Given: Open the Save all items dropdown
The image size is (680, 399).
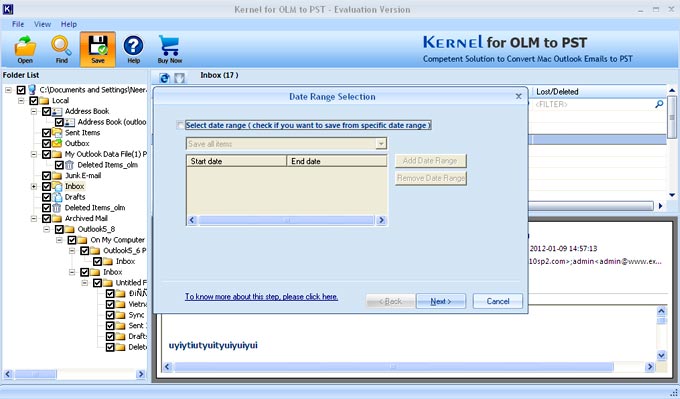Looking at the screenshot, I should [x=381, y=144].
